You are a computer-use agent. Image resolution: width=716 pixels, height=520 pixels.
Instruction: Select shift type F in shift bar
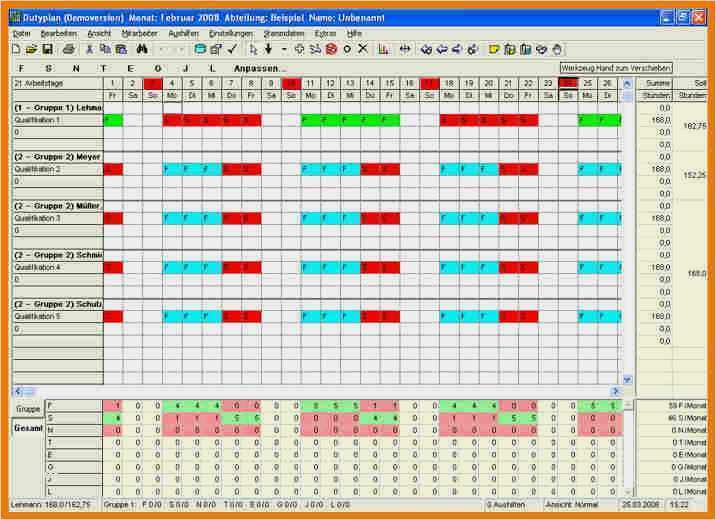[x=21, y=68]
